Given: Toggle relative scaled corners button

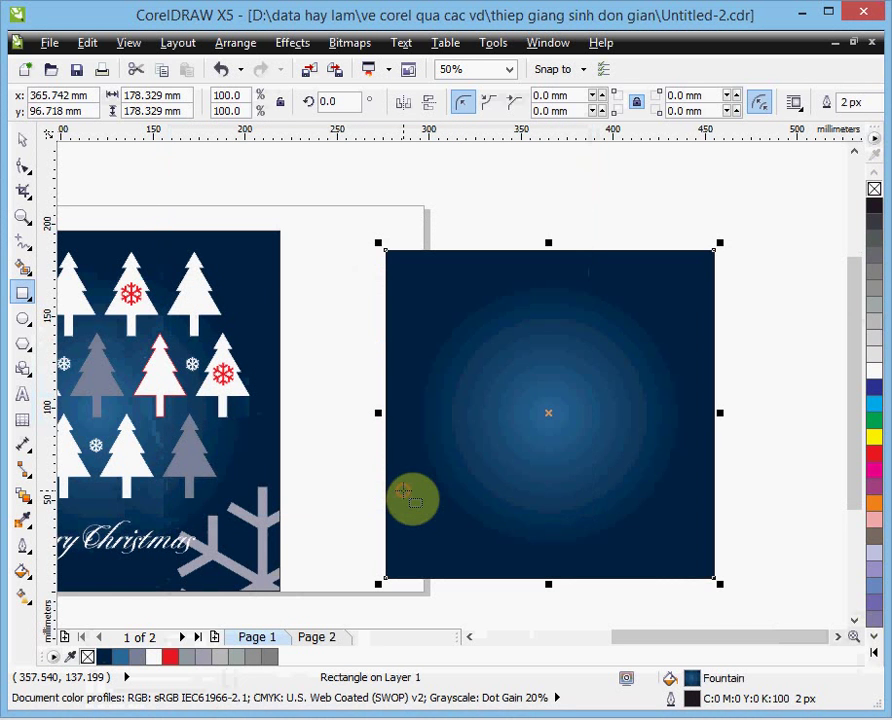Looking at the screenshot, I should point(759,102).
